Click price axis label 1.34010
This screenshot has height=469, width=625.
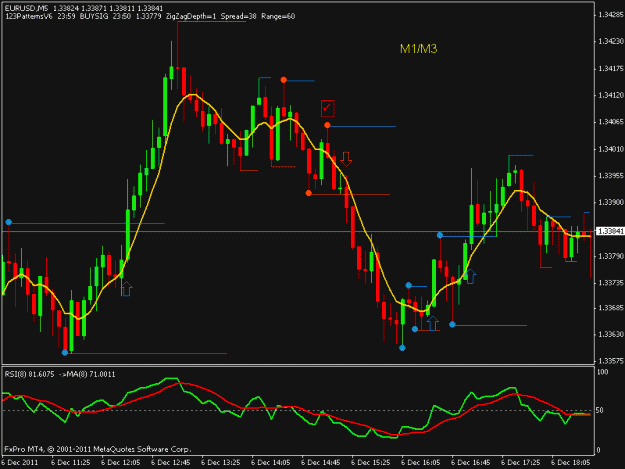coord(611,149)
